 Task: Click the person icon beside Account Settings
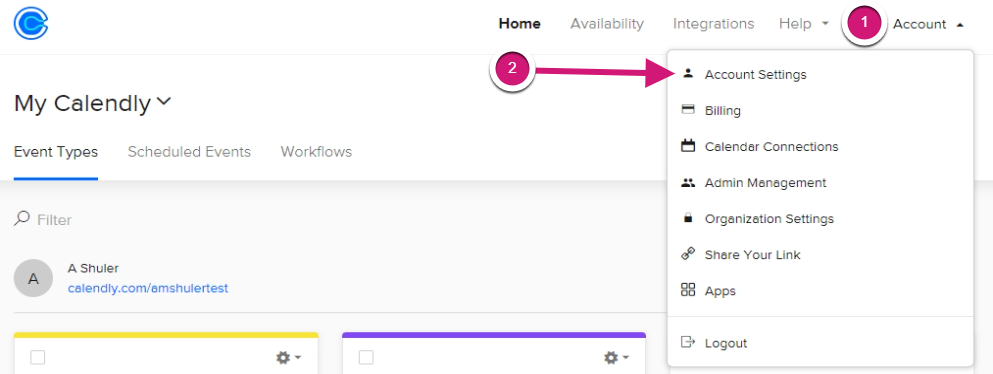[688, 73]
